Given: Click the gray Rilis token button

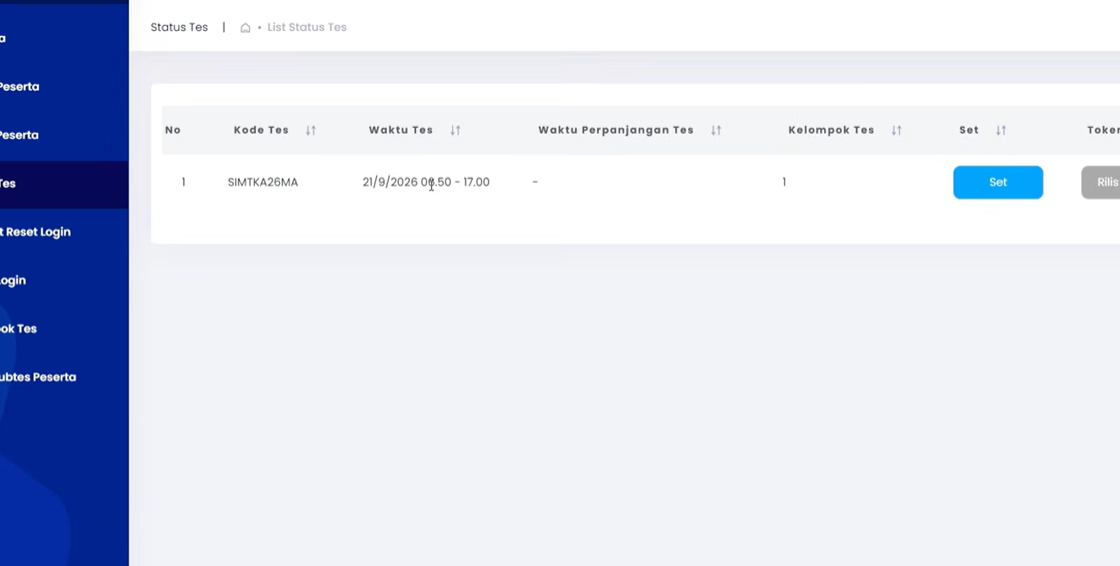Looking at the screenshot, I should 1101,182.
